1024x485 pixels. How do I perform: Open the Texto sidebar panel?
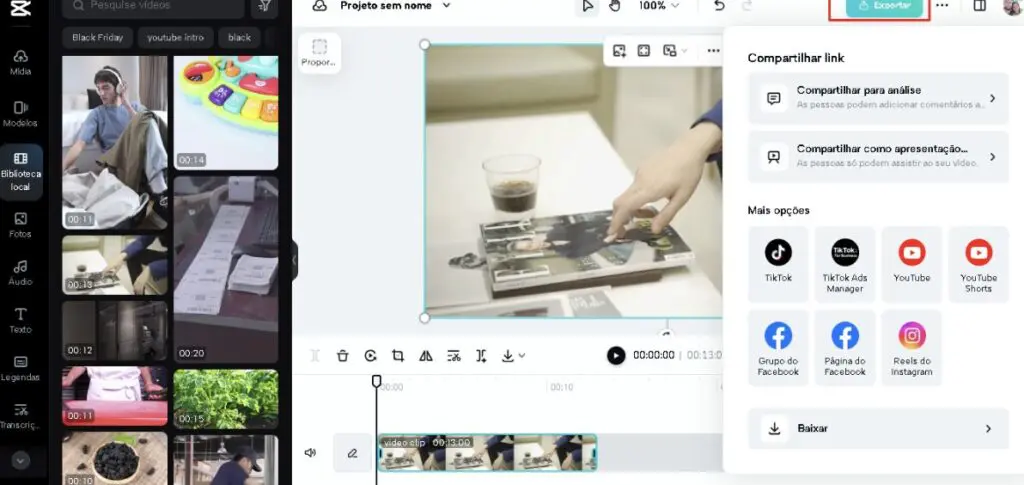[x=20, y=320]
